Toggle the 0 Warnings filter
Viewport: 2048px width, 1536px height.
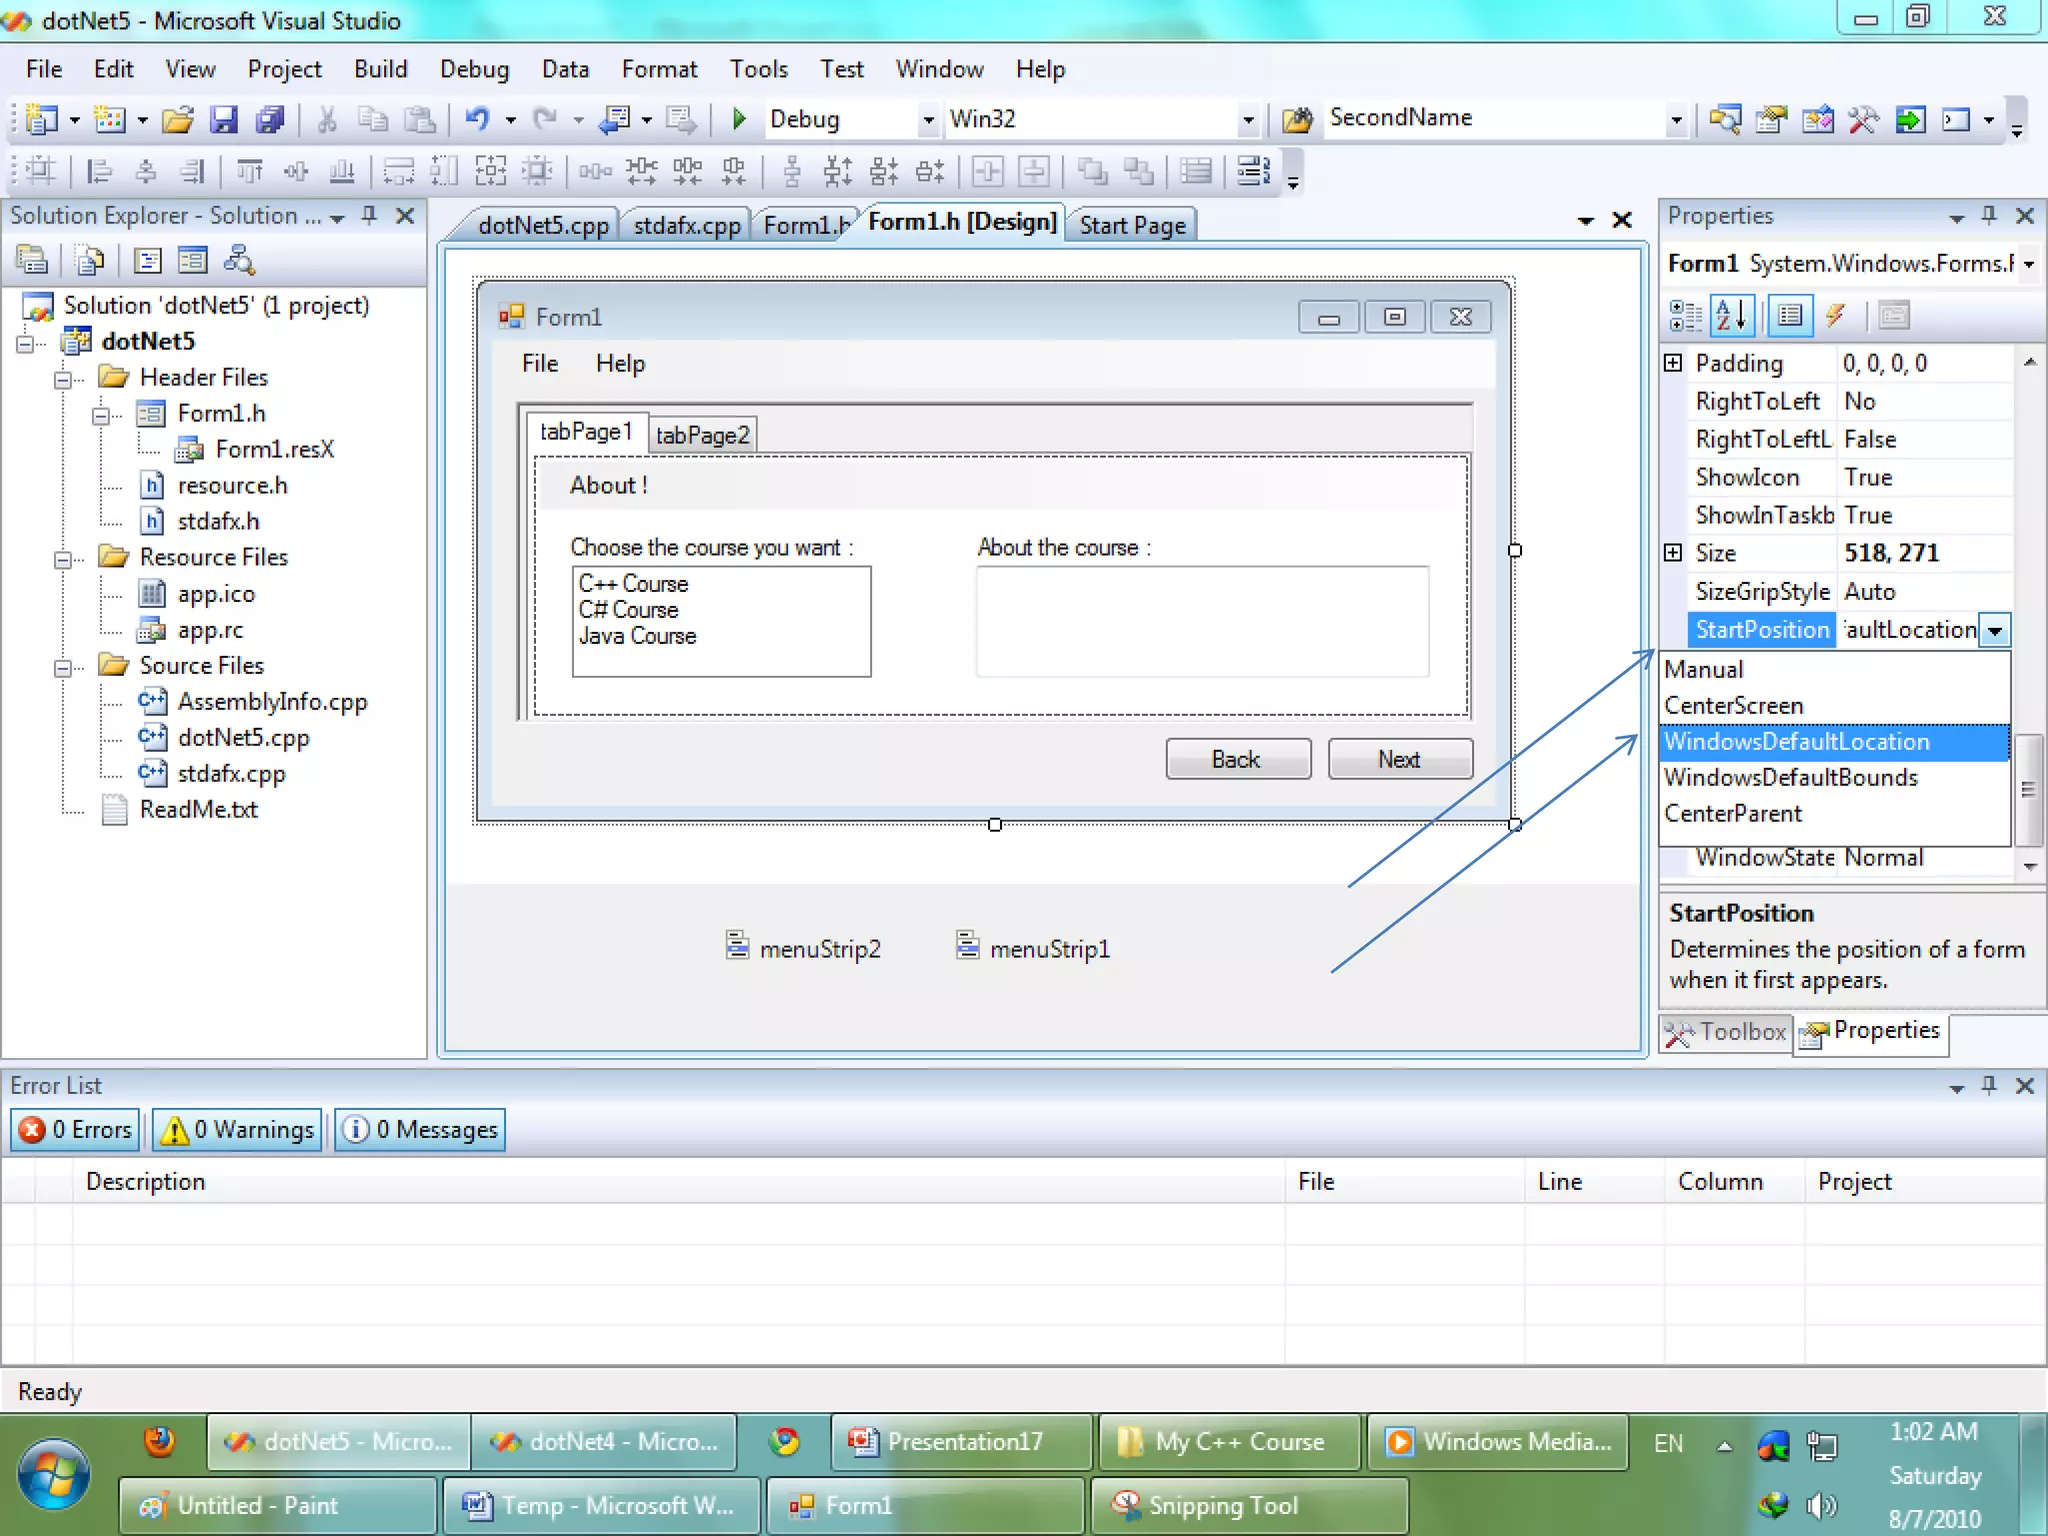(239, 1129)
